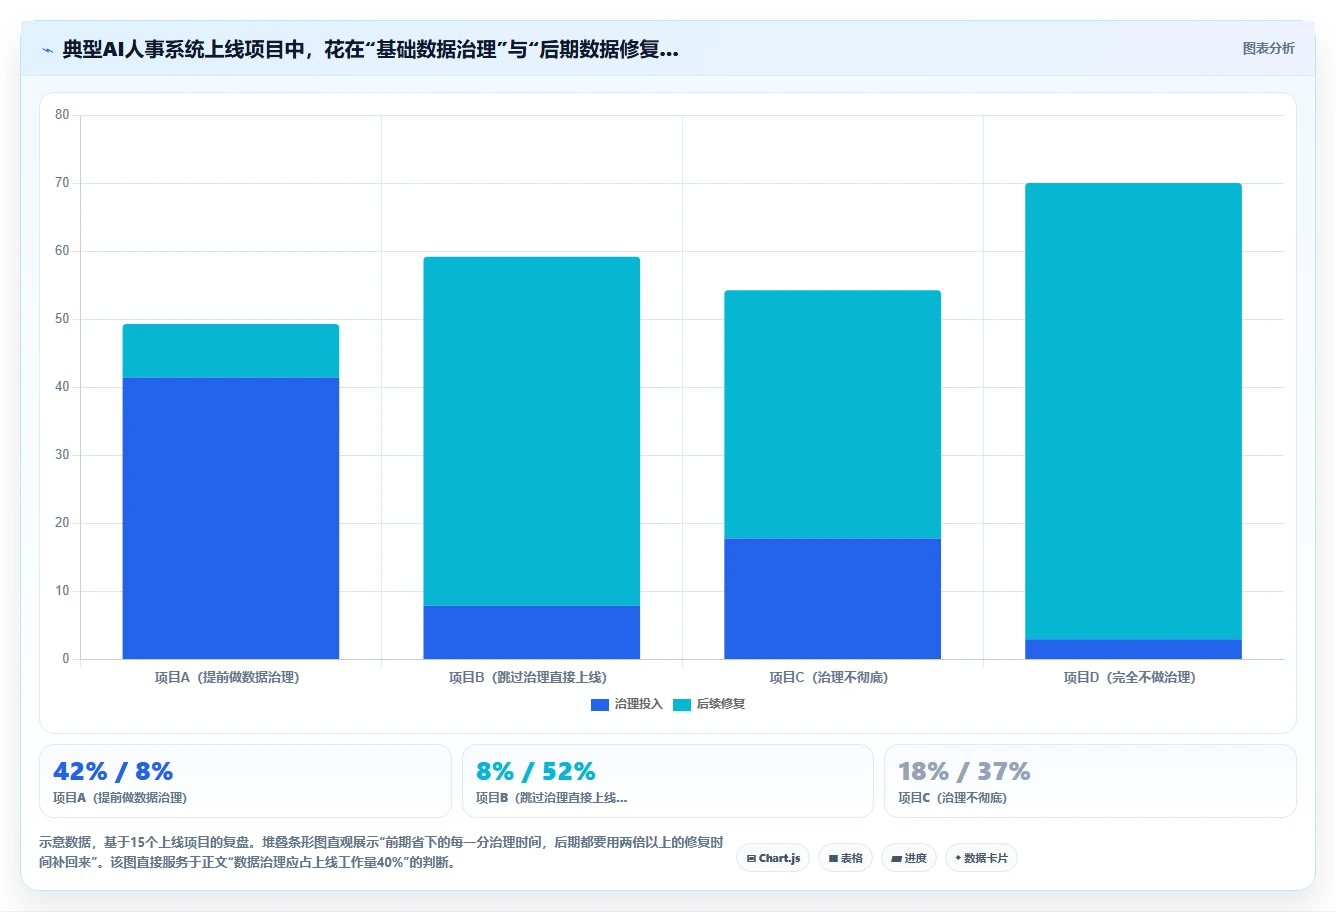Click the 项目D（完全不做治理）axis label
The image size is (1336, 912).
pyautogui.click(x=1130, y=677)
